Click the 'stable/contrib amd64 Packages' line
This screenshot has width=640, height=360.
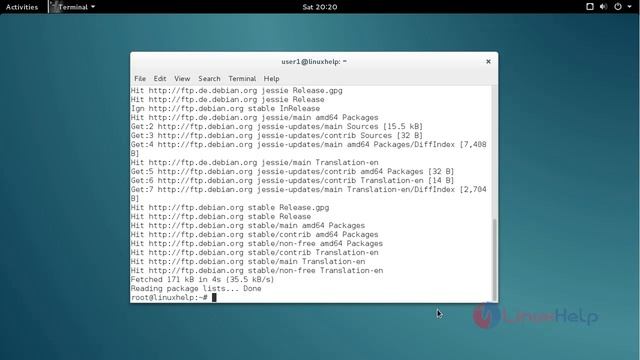click(254, 235)
